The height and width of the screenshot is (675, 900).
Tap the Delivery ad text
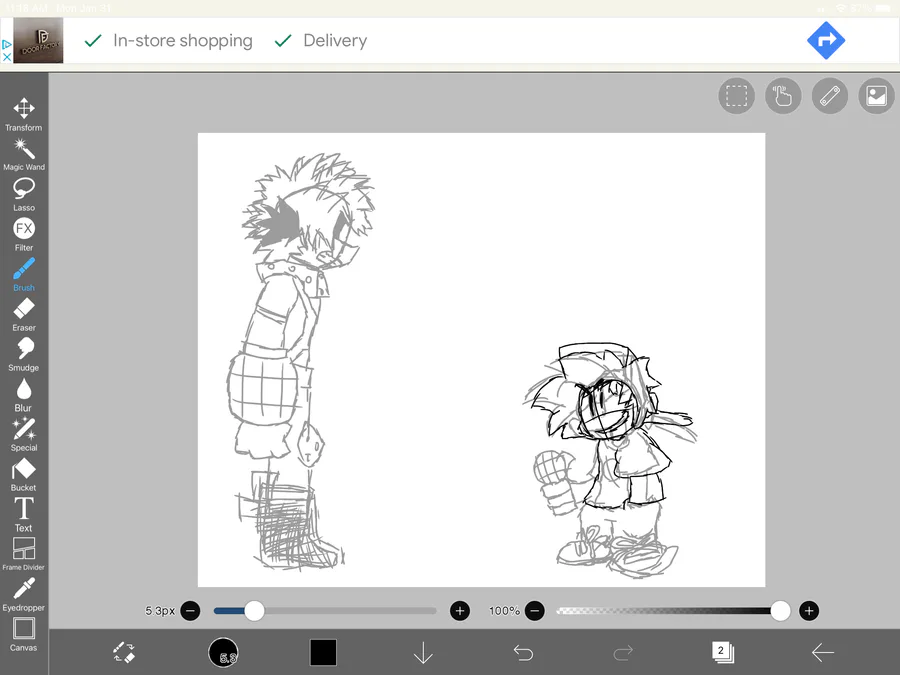point(335,41)
